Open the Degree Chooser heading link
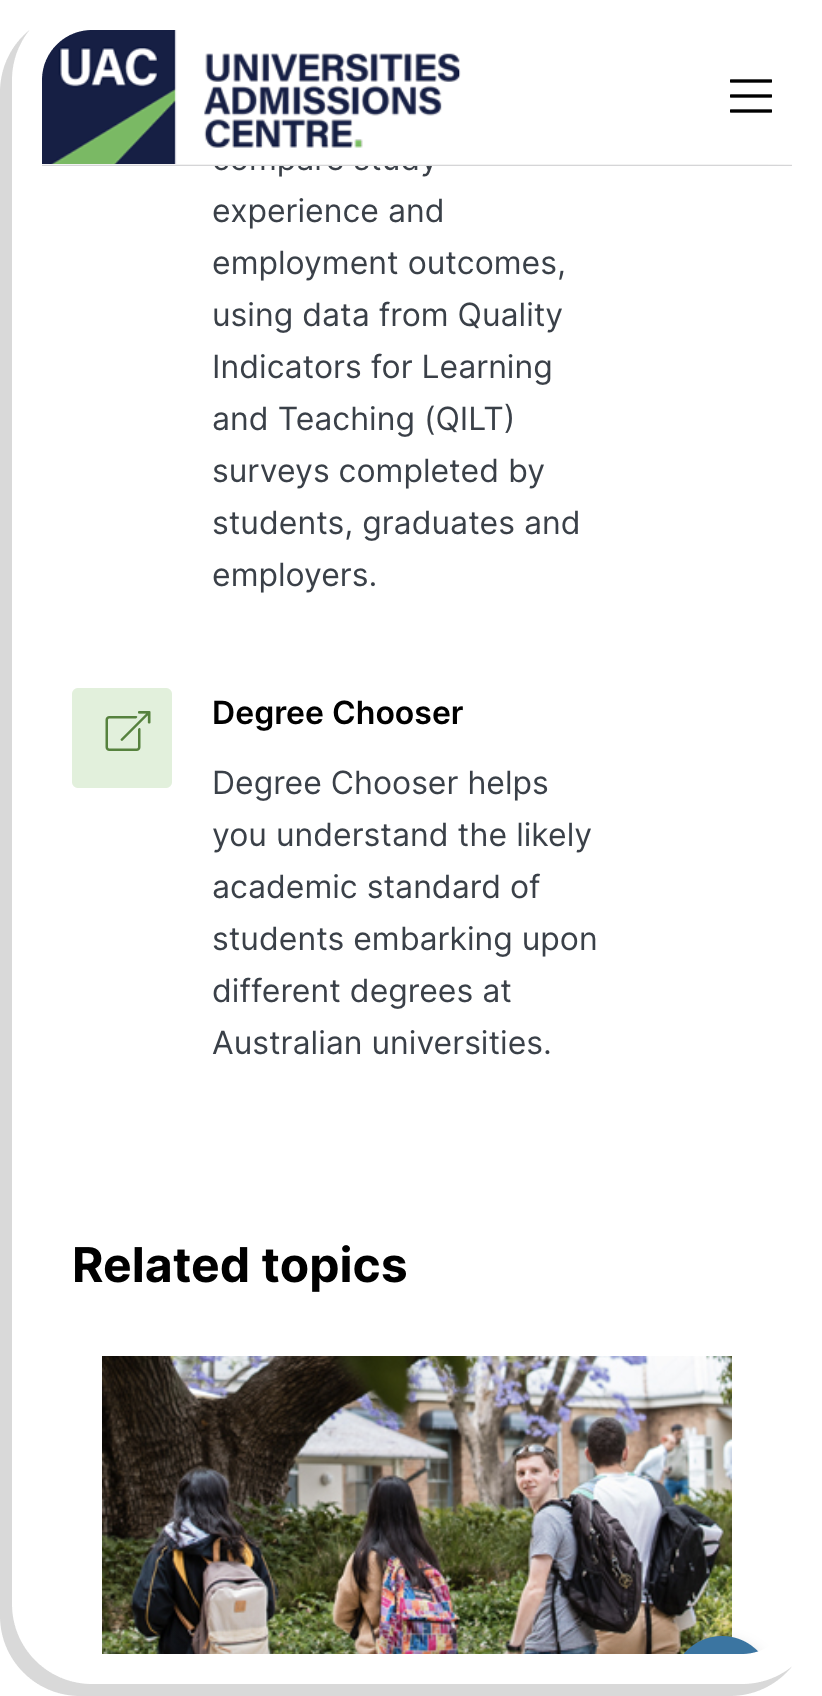Screen dimensions: 822x1696 point(337,713)
